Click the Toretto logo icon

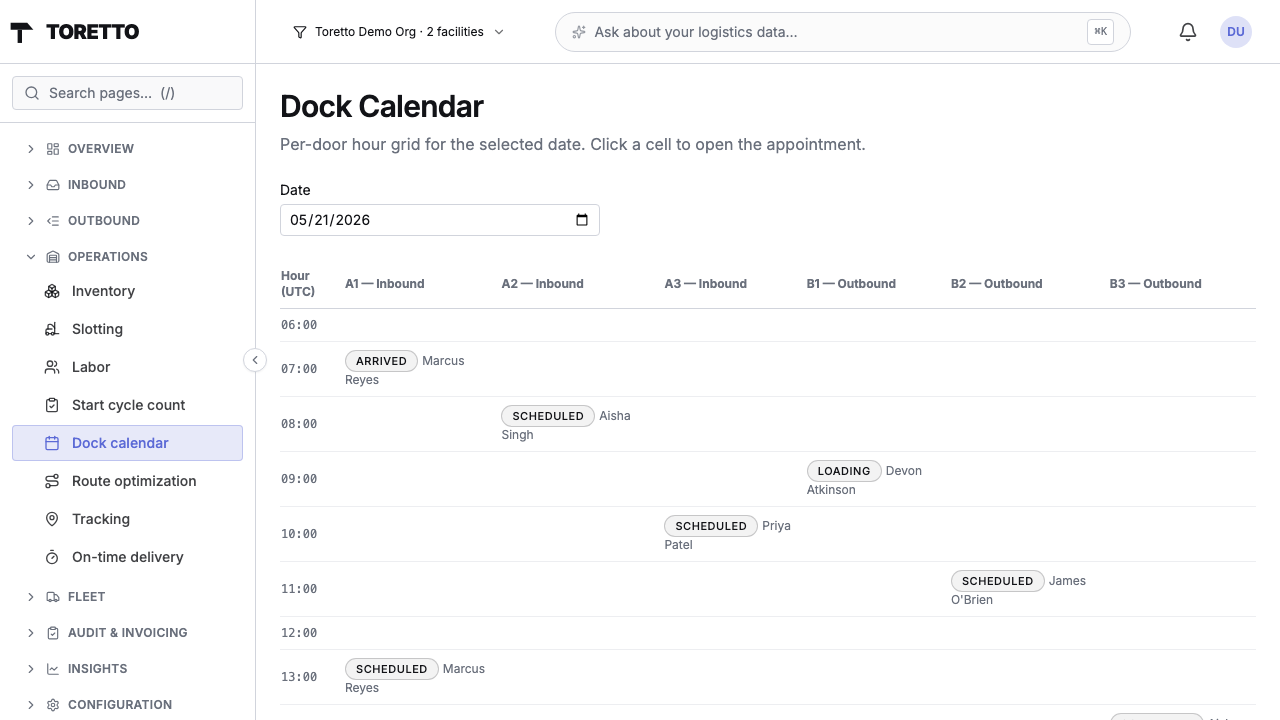pyautogui.click(x=21, y=32)
